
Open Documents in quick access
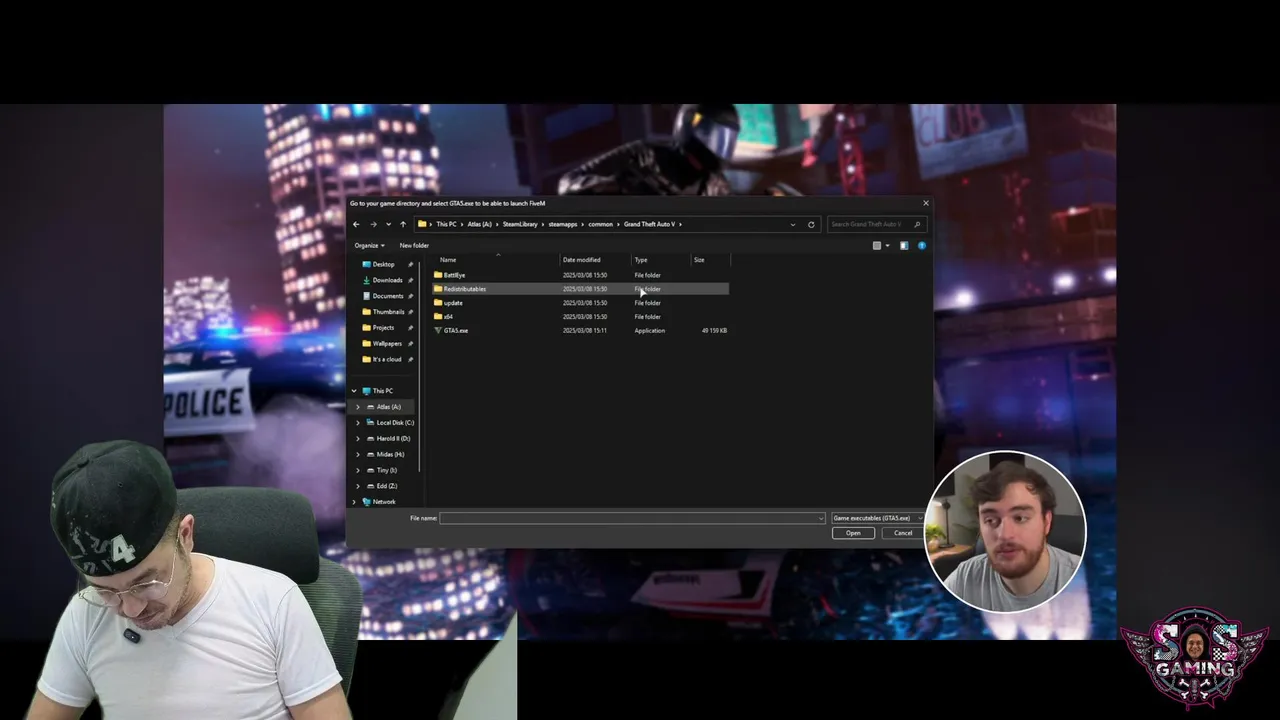pos(388,296)
